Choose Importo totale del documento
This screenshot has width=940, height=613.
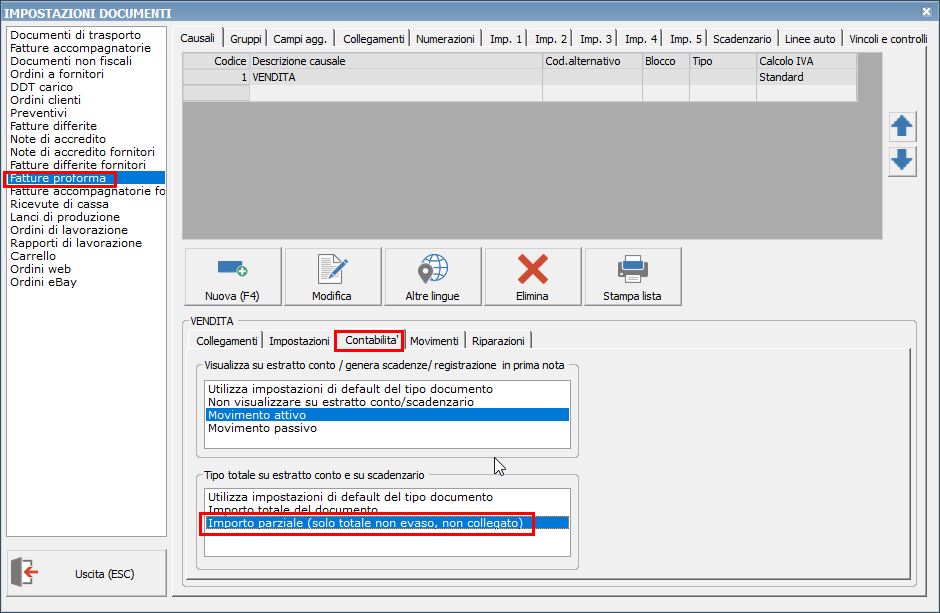coord(387,509)
